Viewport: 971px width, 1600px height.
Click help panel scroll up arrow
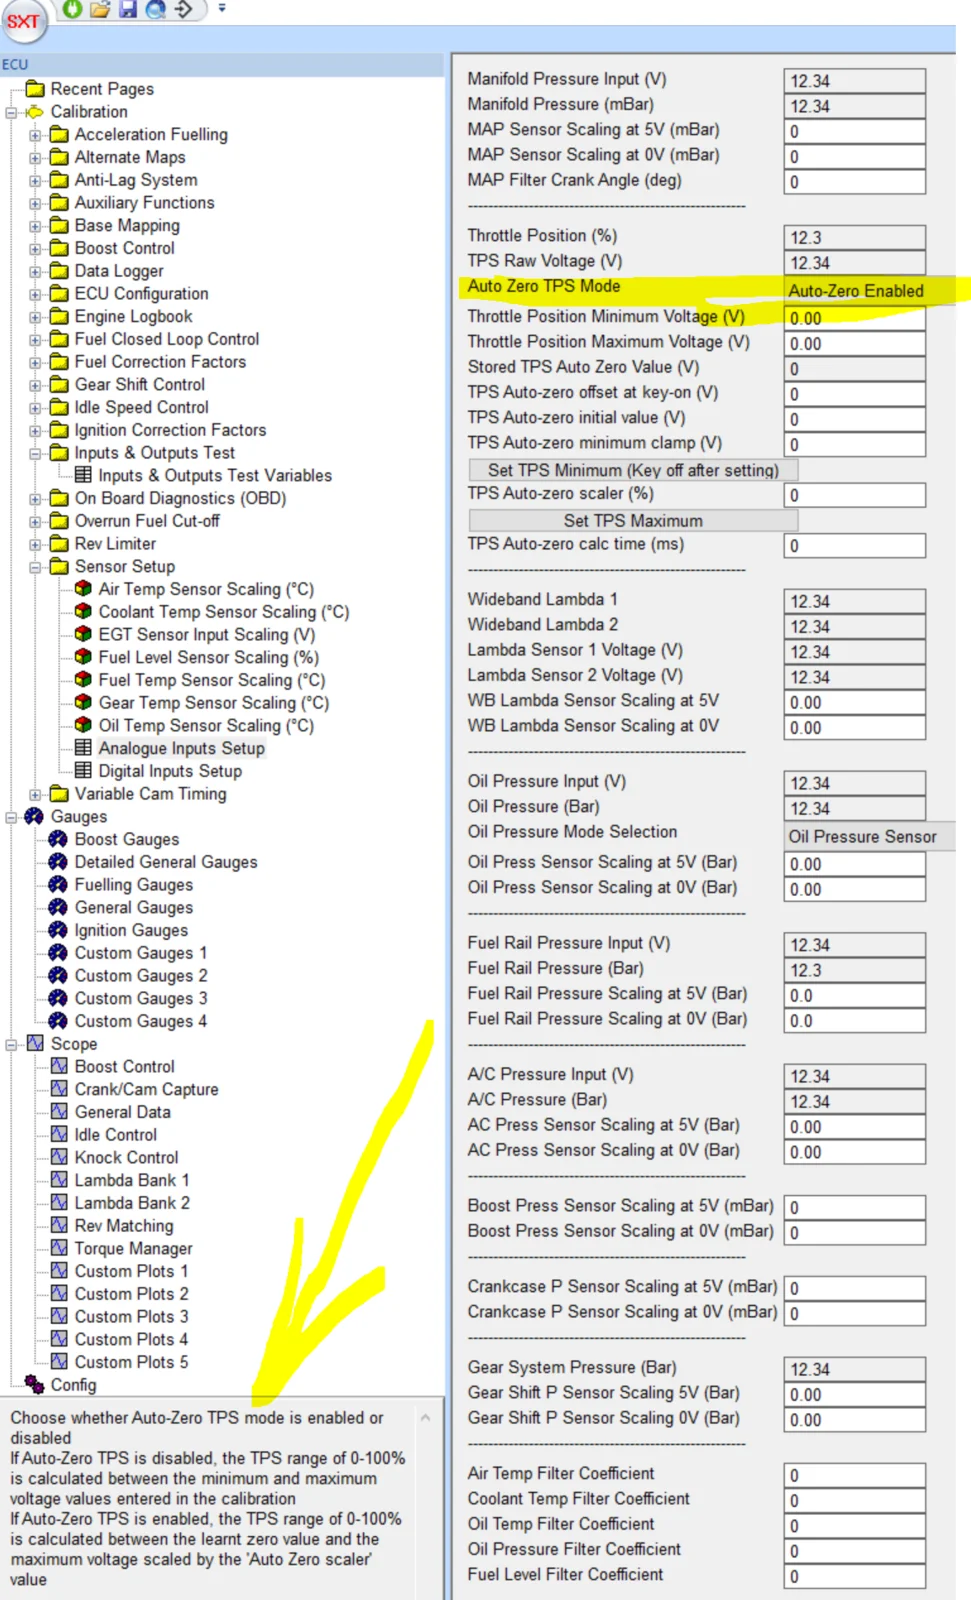click(x=426, y=1418)
